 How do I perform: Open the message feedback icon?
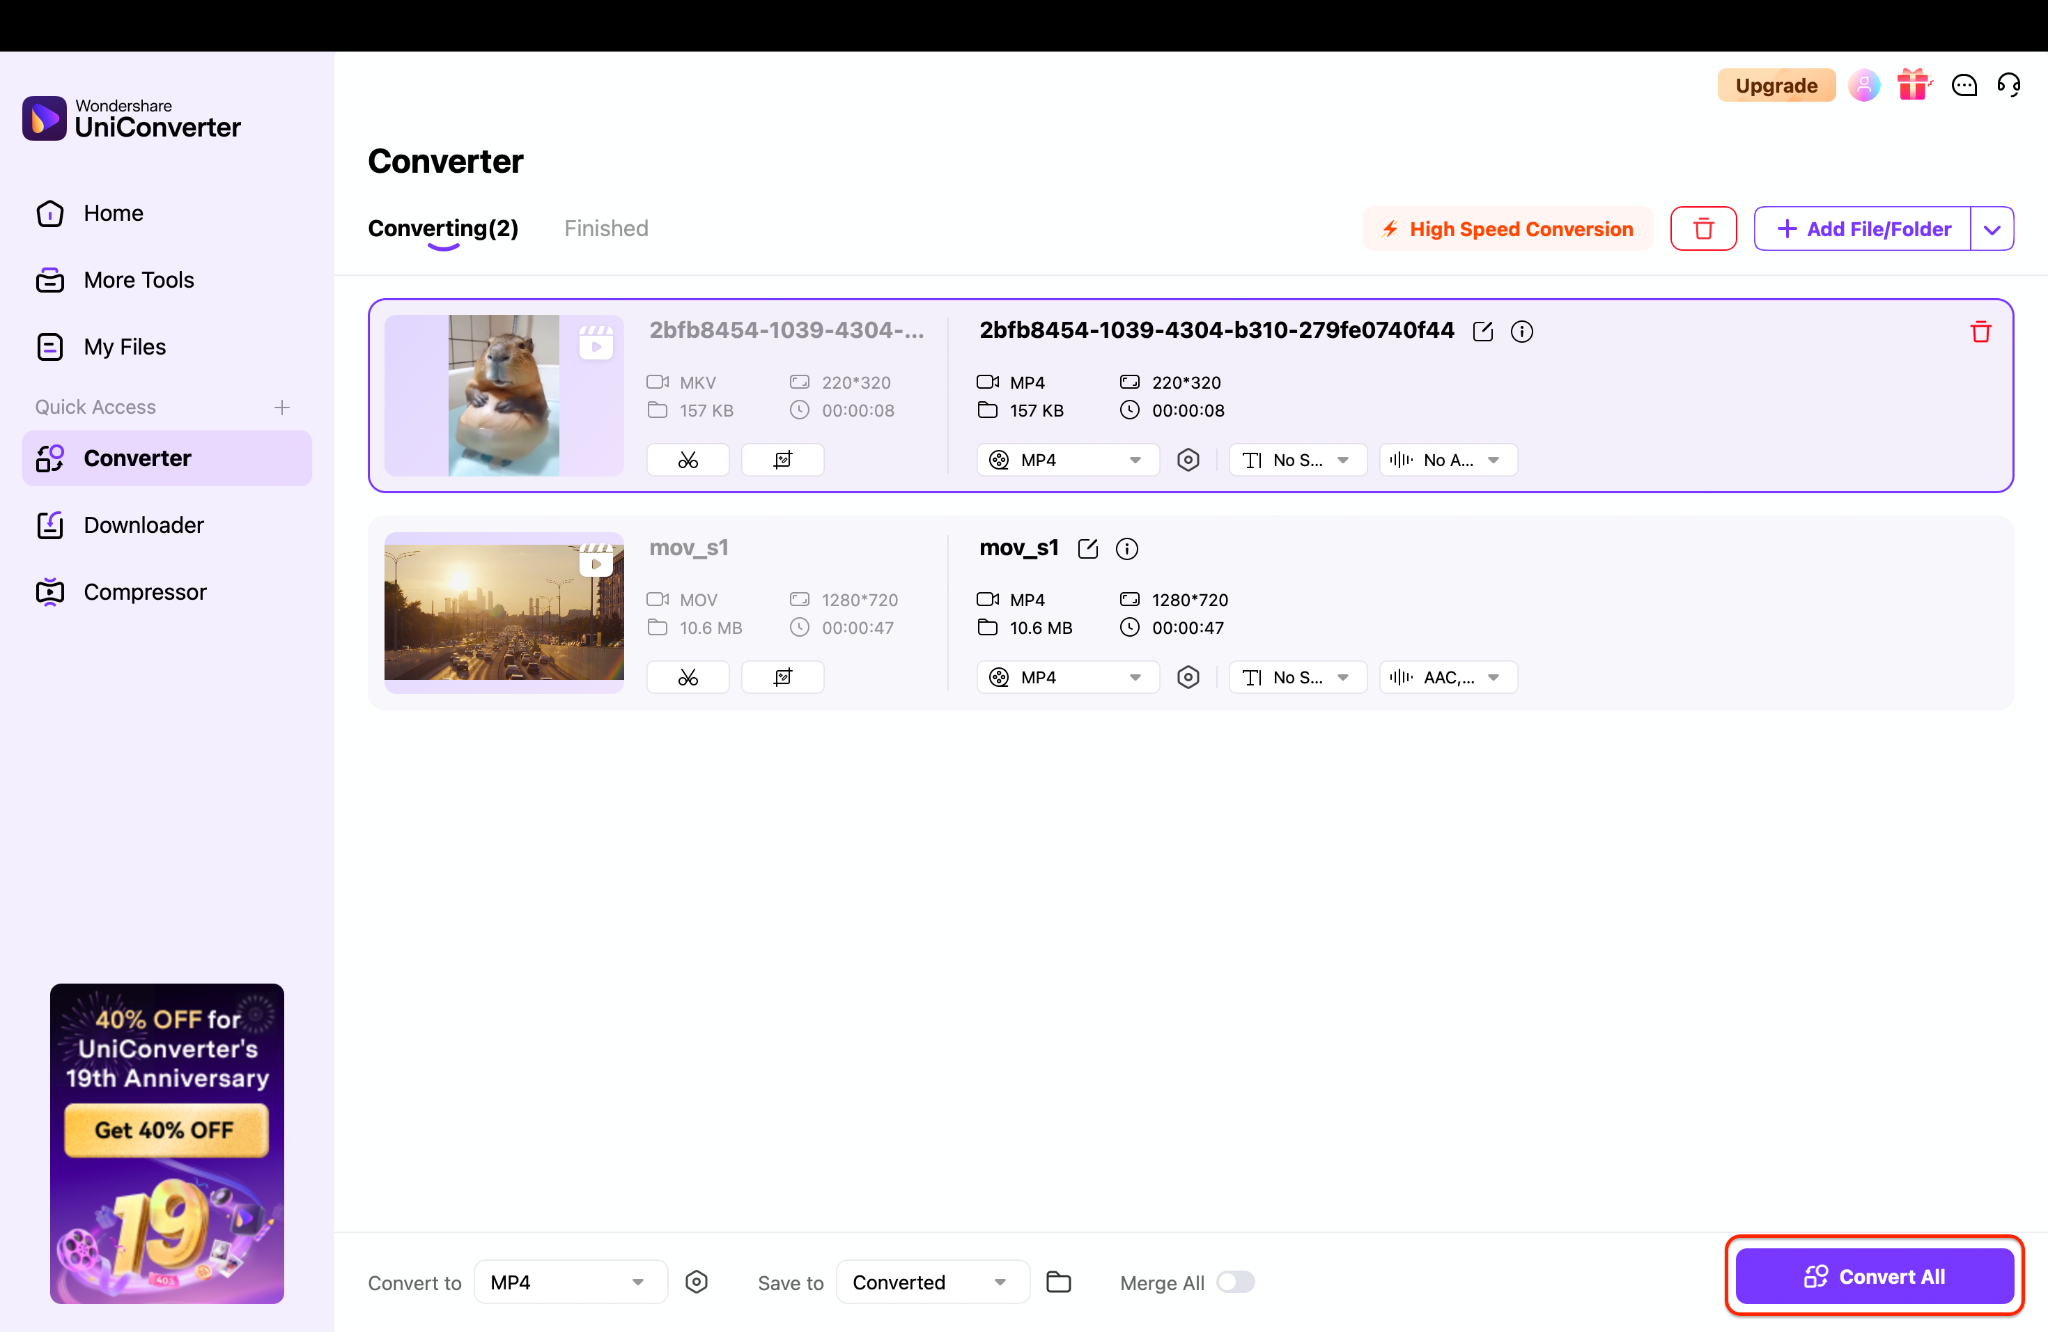click(x=1964, y=86)
